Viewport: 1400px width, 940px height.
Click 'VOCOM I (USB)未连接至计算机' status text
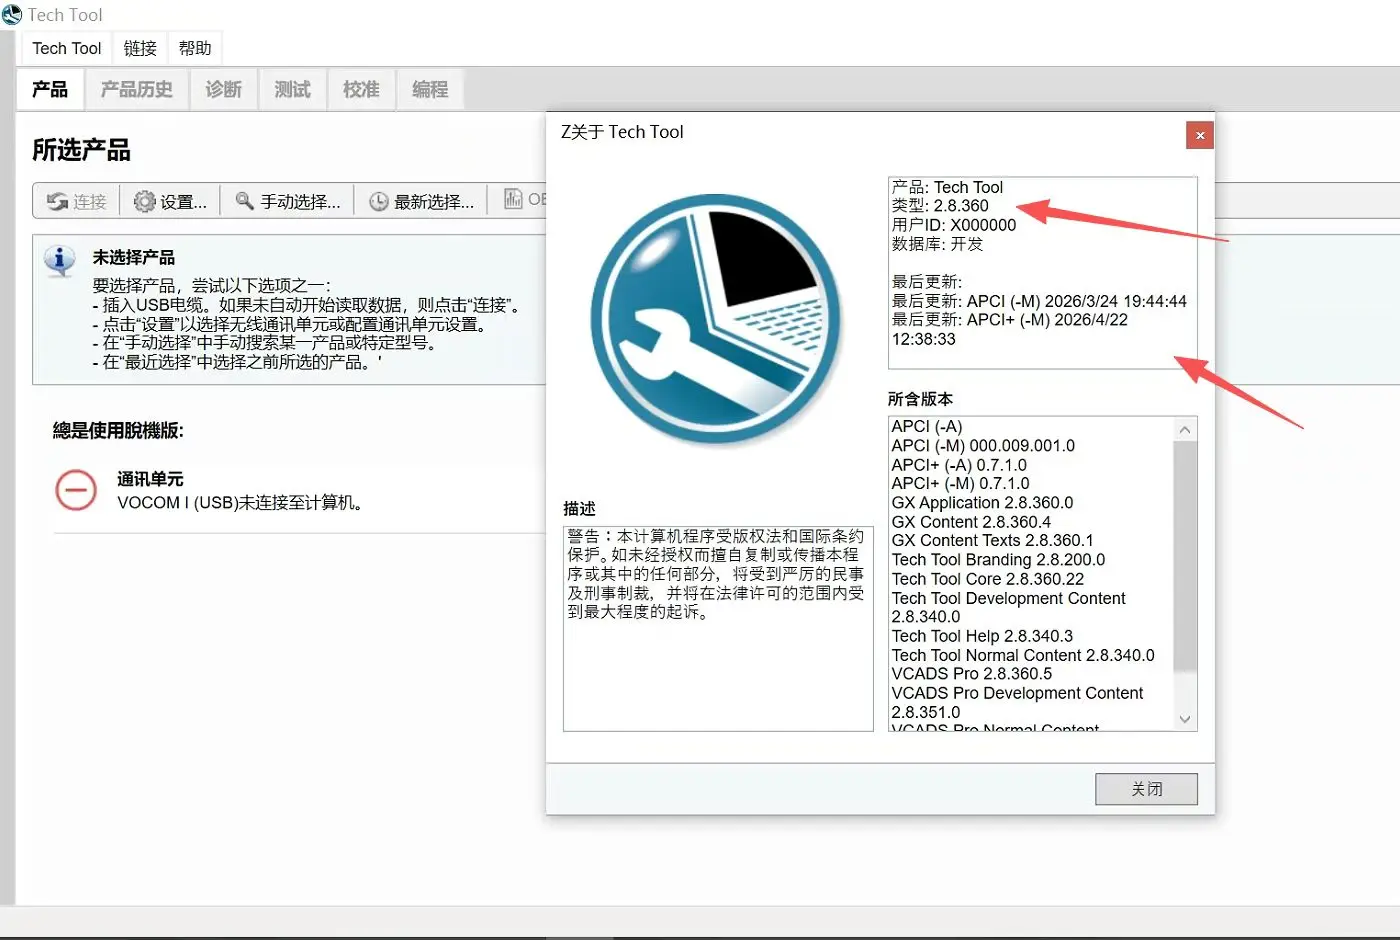click(x=239, y=503)
